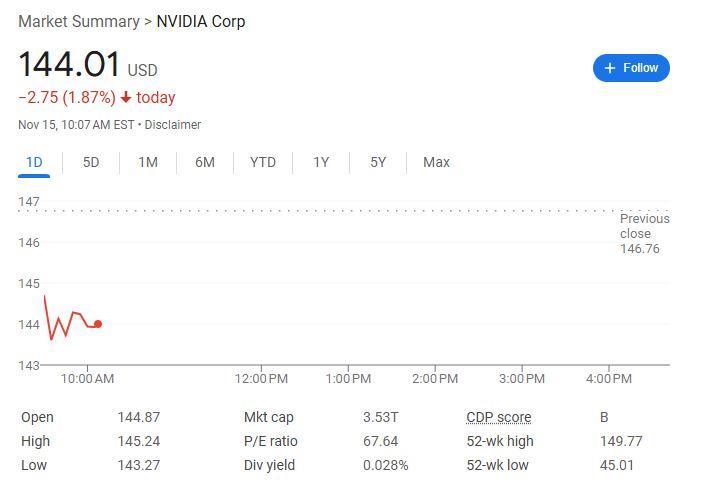
Task: Select the YTD tab
Action: click(263, 162)
